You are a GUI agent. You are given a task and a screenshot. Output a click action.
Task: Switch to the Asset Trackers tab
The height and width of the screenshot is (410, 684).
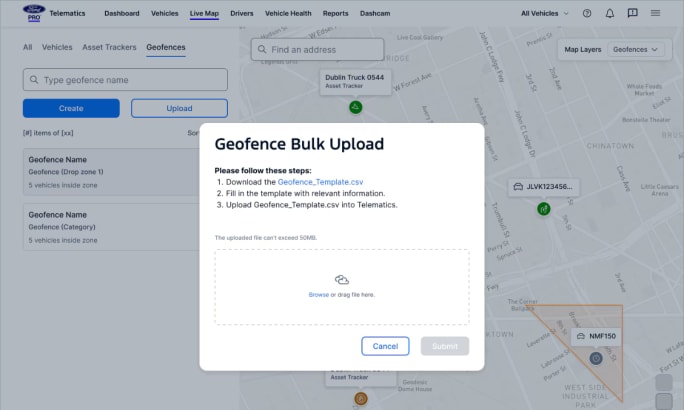tap(109, 47)
